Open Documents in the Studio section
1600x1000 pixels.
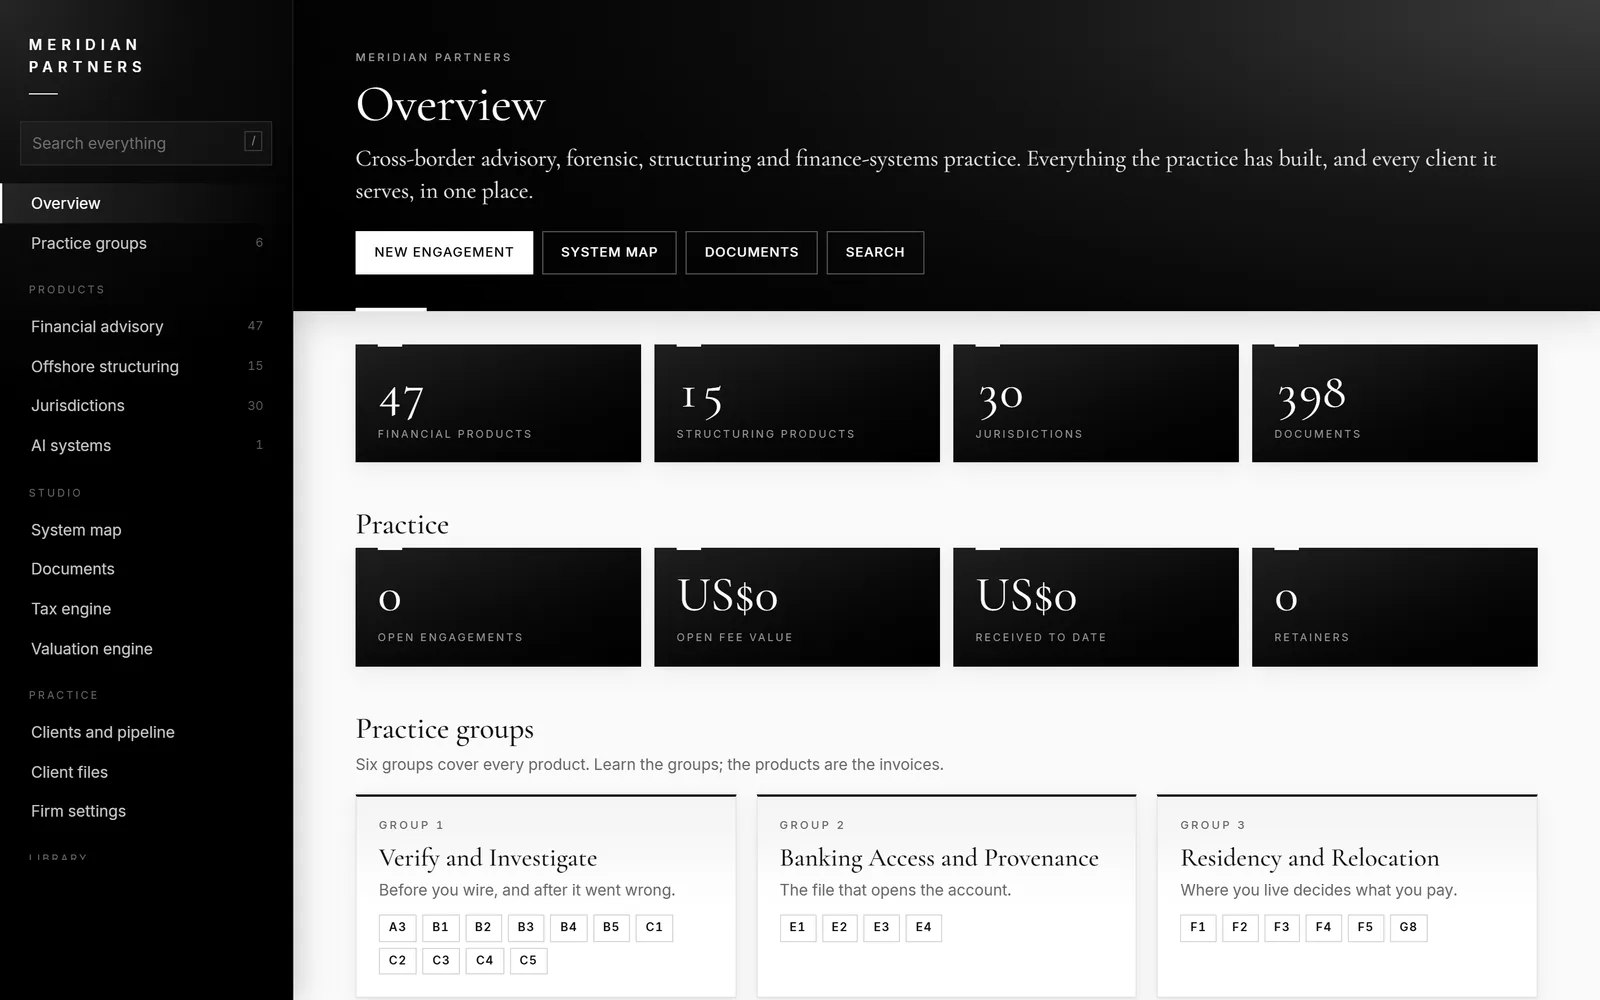[146, 569]
